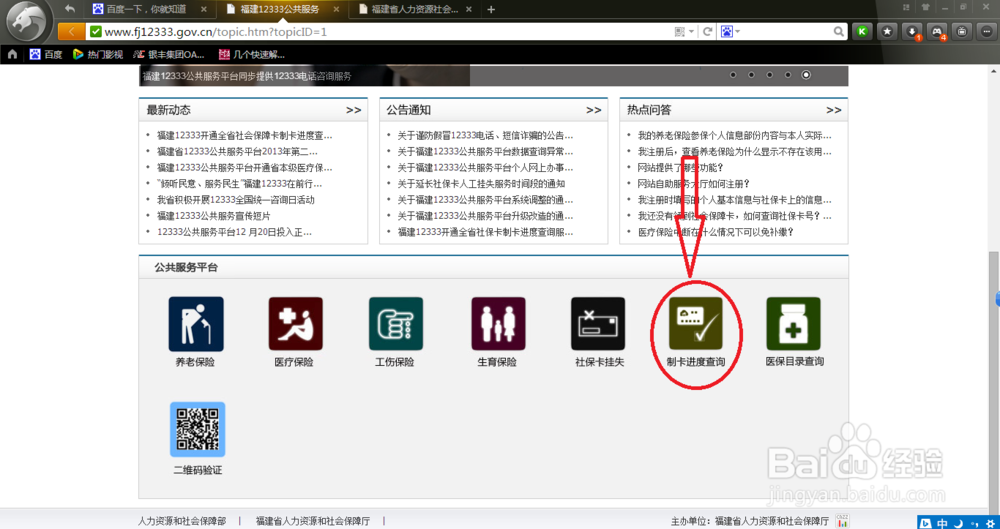Click the CNZZ statistics icon in footer
Image resolution: width=1000 pixels, height=529 pixels.
[x=842, y=519]
